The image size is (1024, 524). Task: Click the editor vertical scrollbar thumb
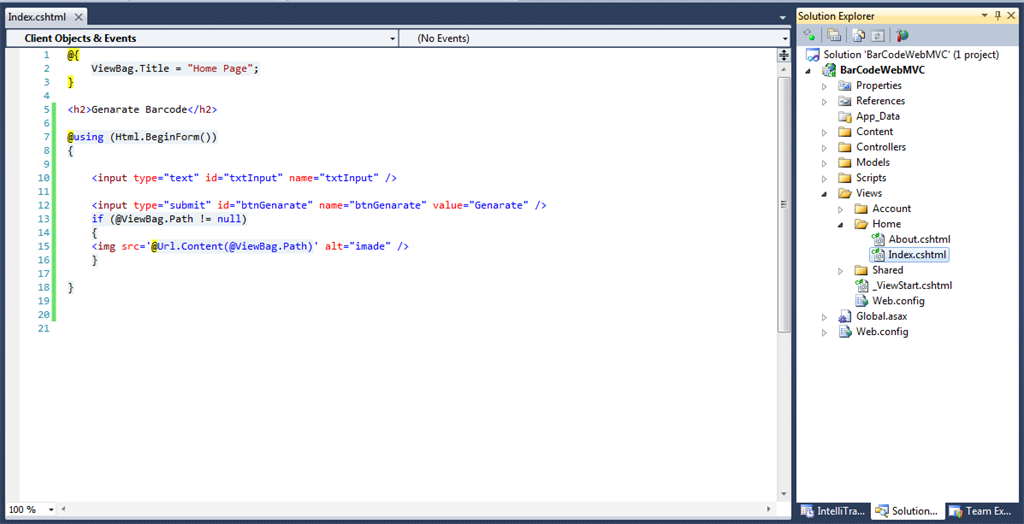click(784, 204)
